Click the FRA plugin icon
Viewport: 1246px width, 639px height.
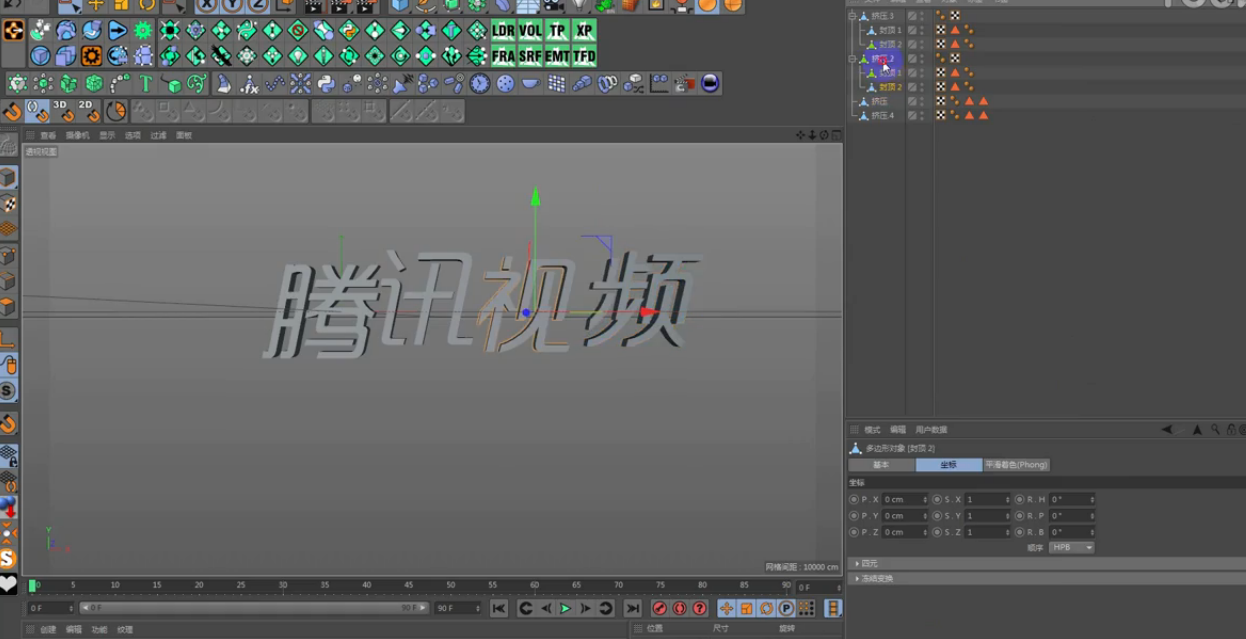tap(503, 56)
